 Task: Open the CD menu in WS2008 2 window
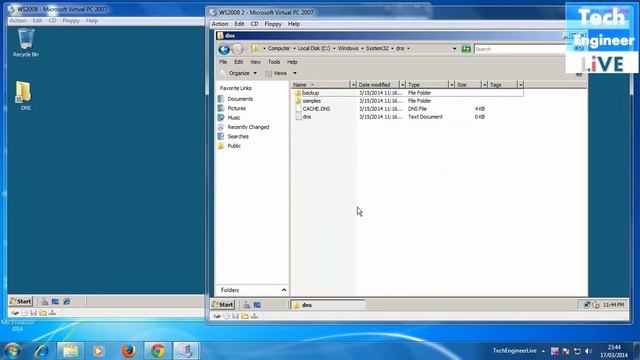point(254,24)
